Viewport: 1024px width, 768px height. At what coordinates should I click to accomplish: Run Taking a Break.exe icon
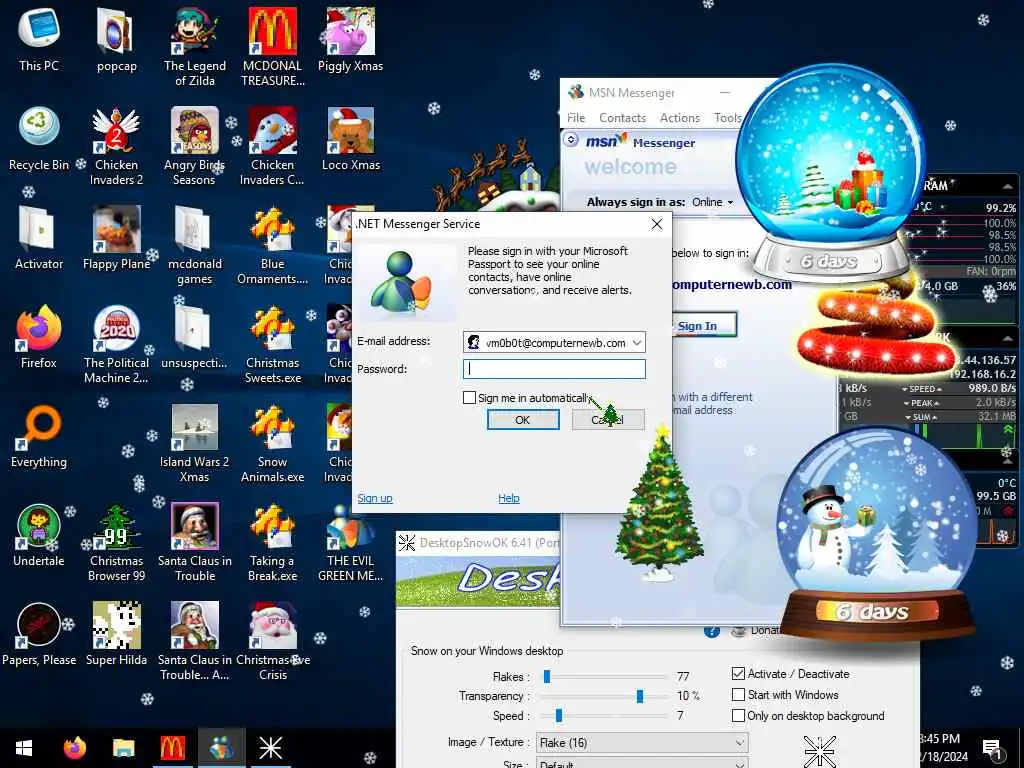click(x=273, y=542)
